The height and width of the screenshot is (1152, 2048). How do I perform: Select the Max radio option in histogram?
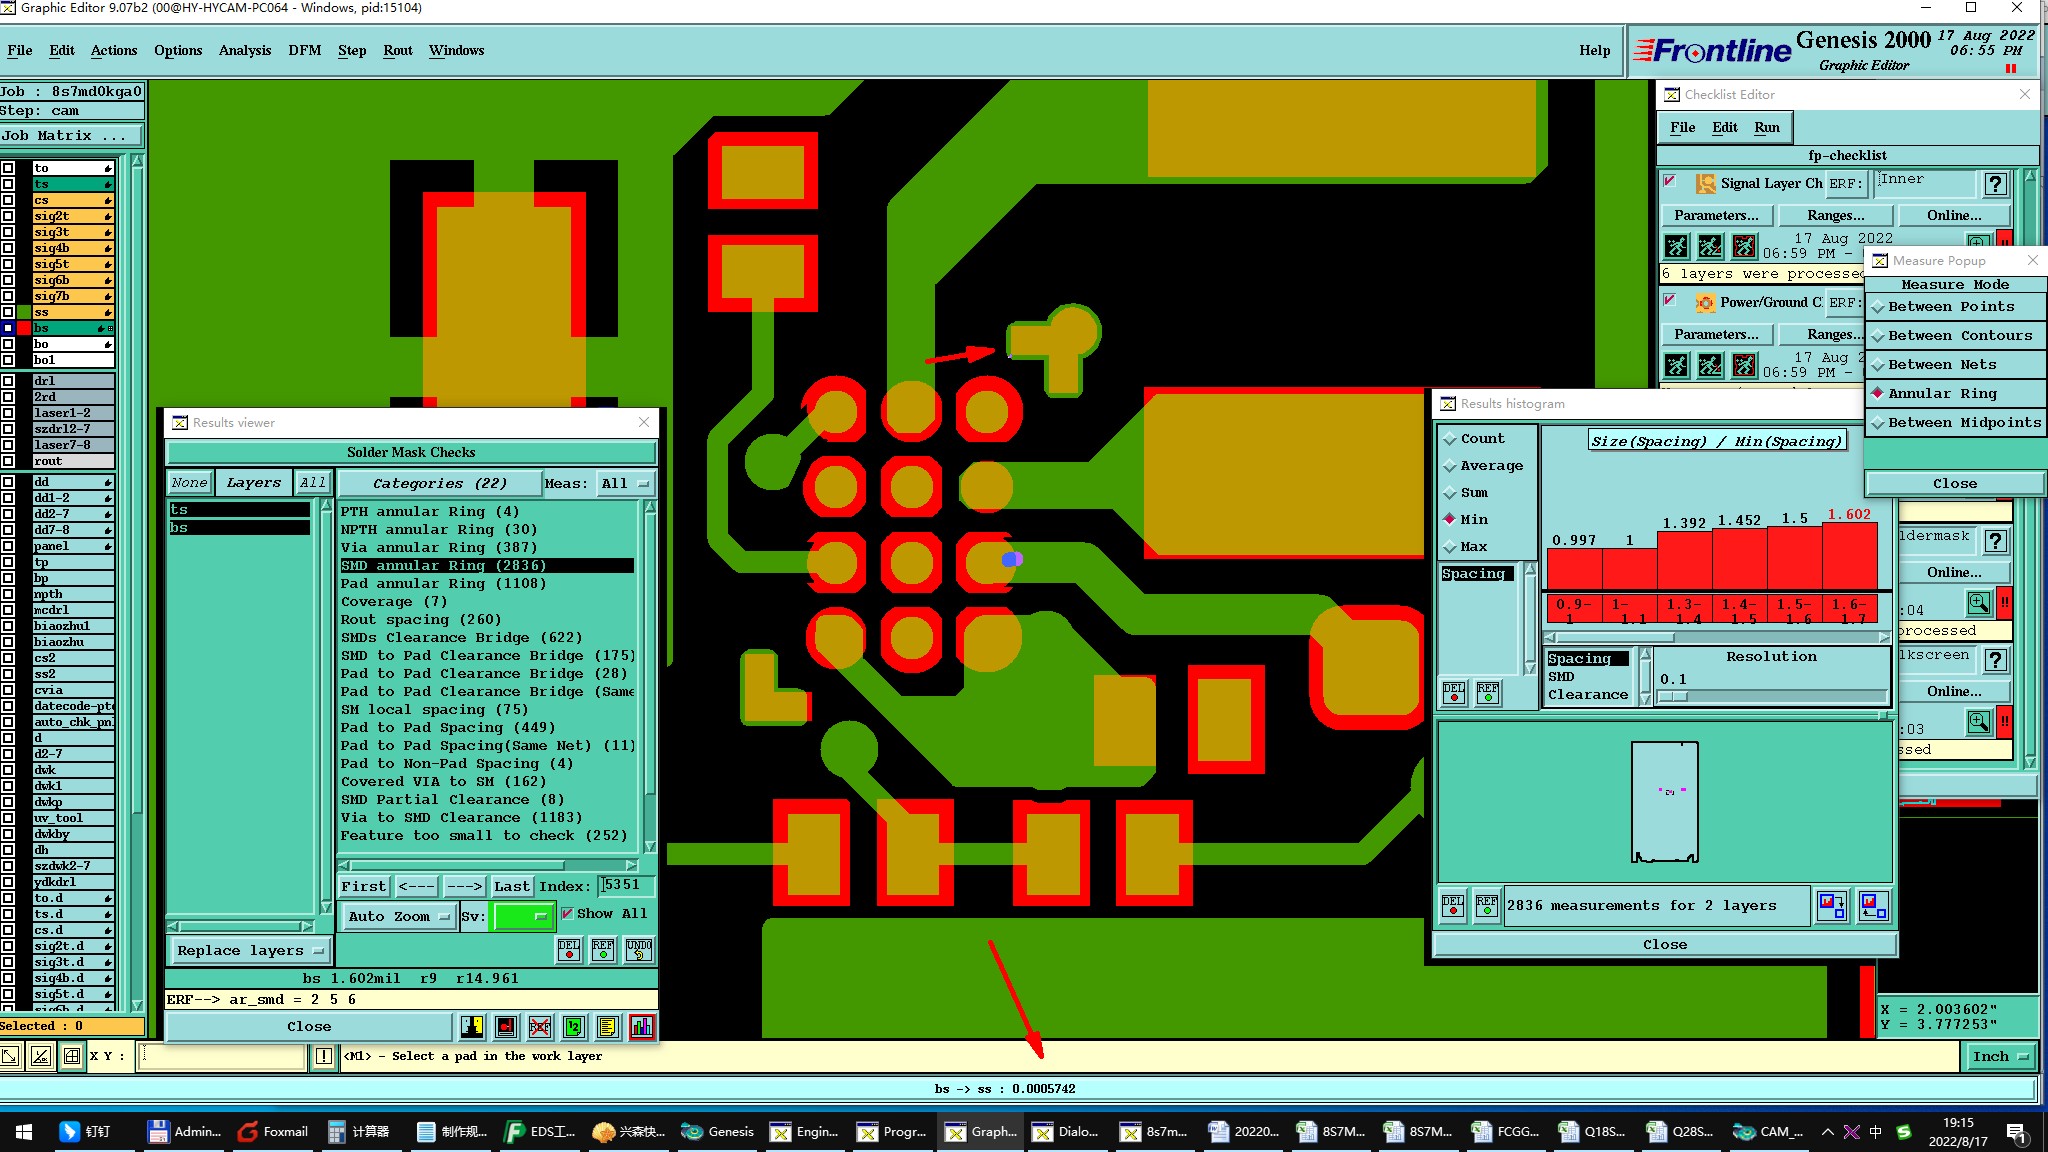coord(1450,546)
